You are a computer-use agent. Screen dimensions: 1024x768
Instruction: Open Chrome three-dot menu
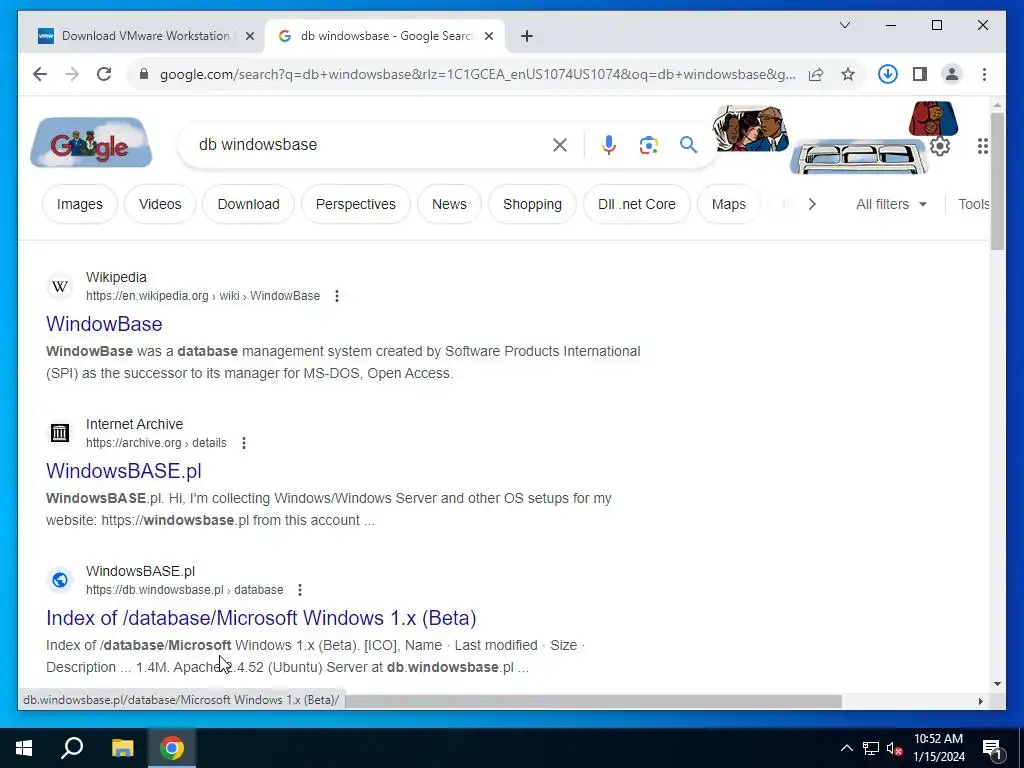click(x=984, y=74)
